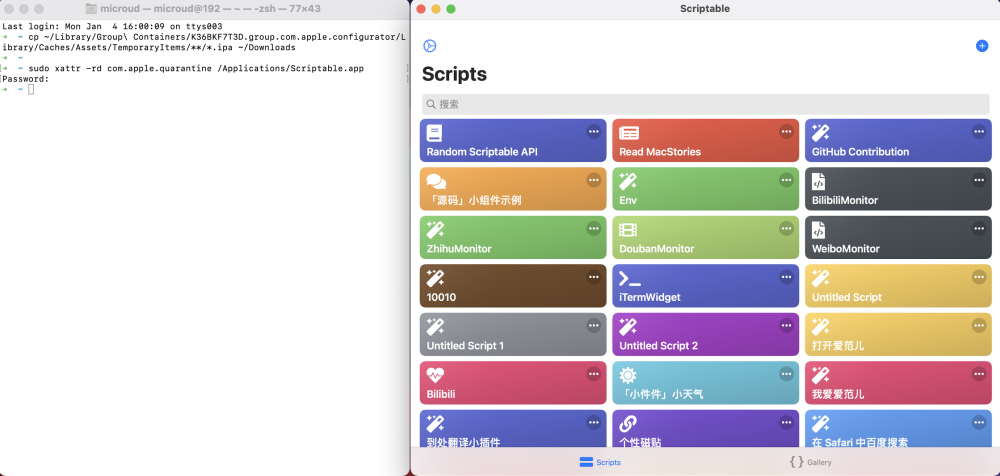Image resolution: width=1000 pixels, height=476 pixels.
Task: Click the chat bubbles icon on 「源码」小组件示例
Action: pyautogui.click(x=436, y=182)
